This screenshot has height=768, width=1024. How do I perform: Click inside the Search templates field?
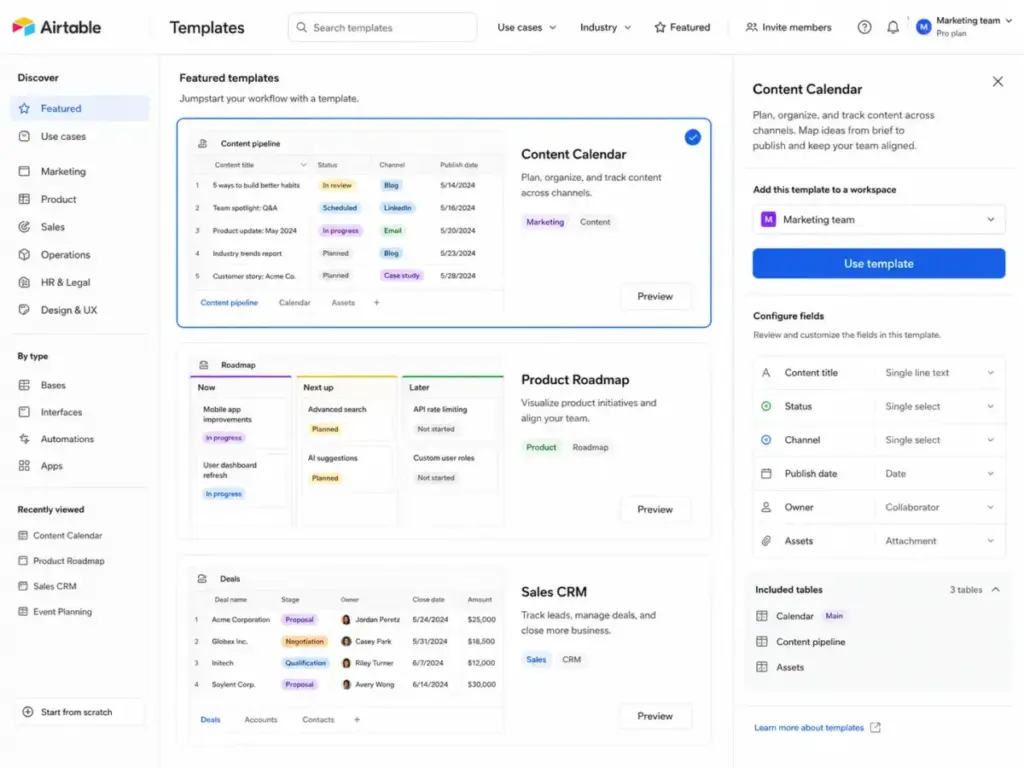[383, 27]
